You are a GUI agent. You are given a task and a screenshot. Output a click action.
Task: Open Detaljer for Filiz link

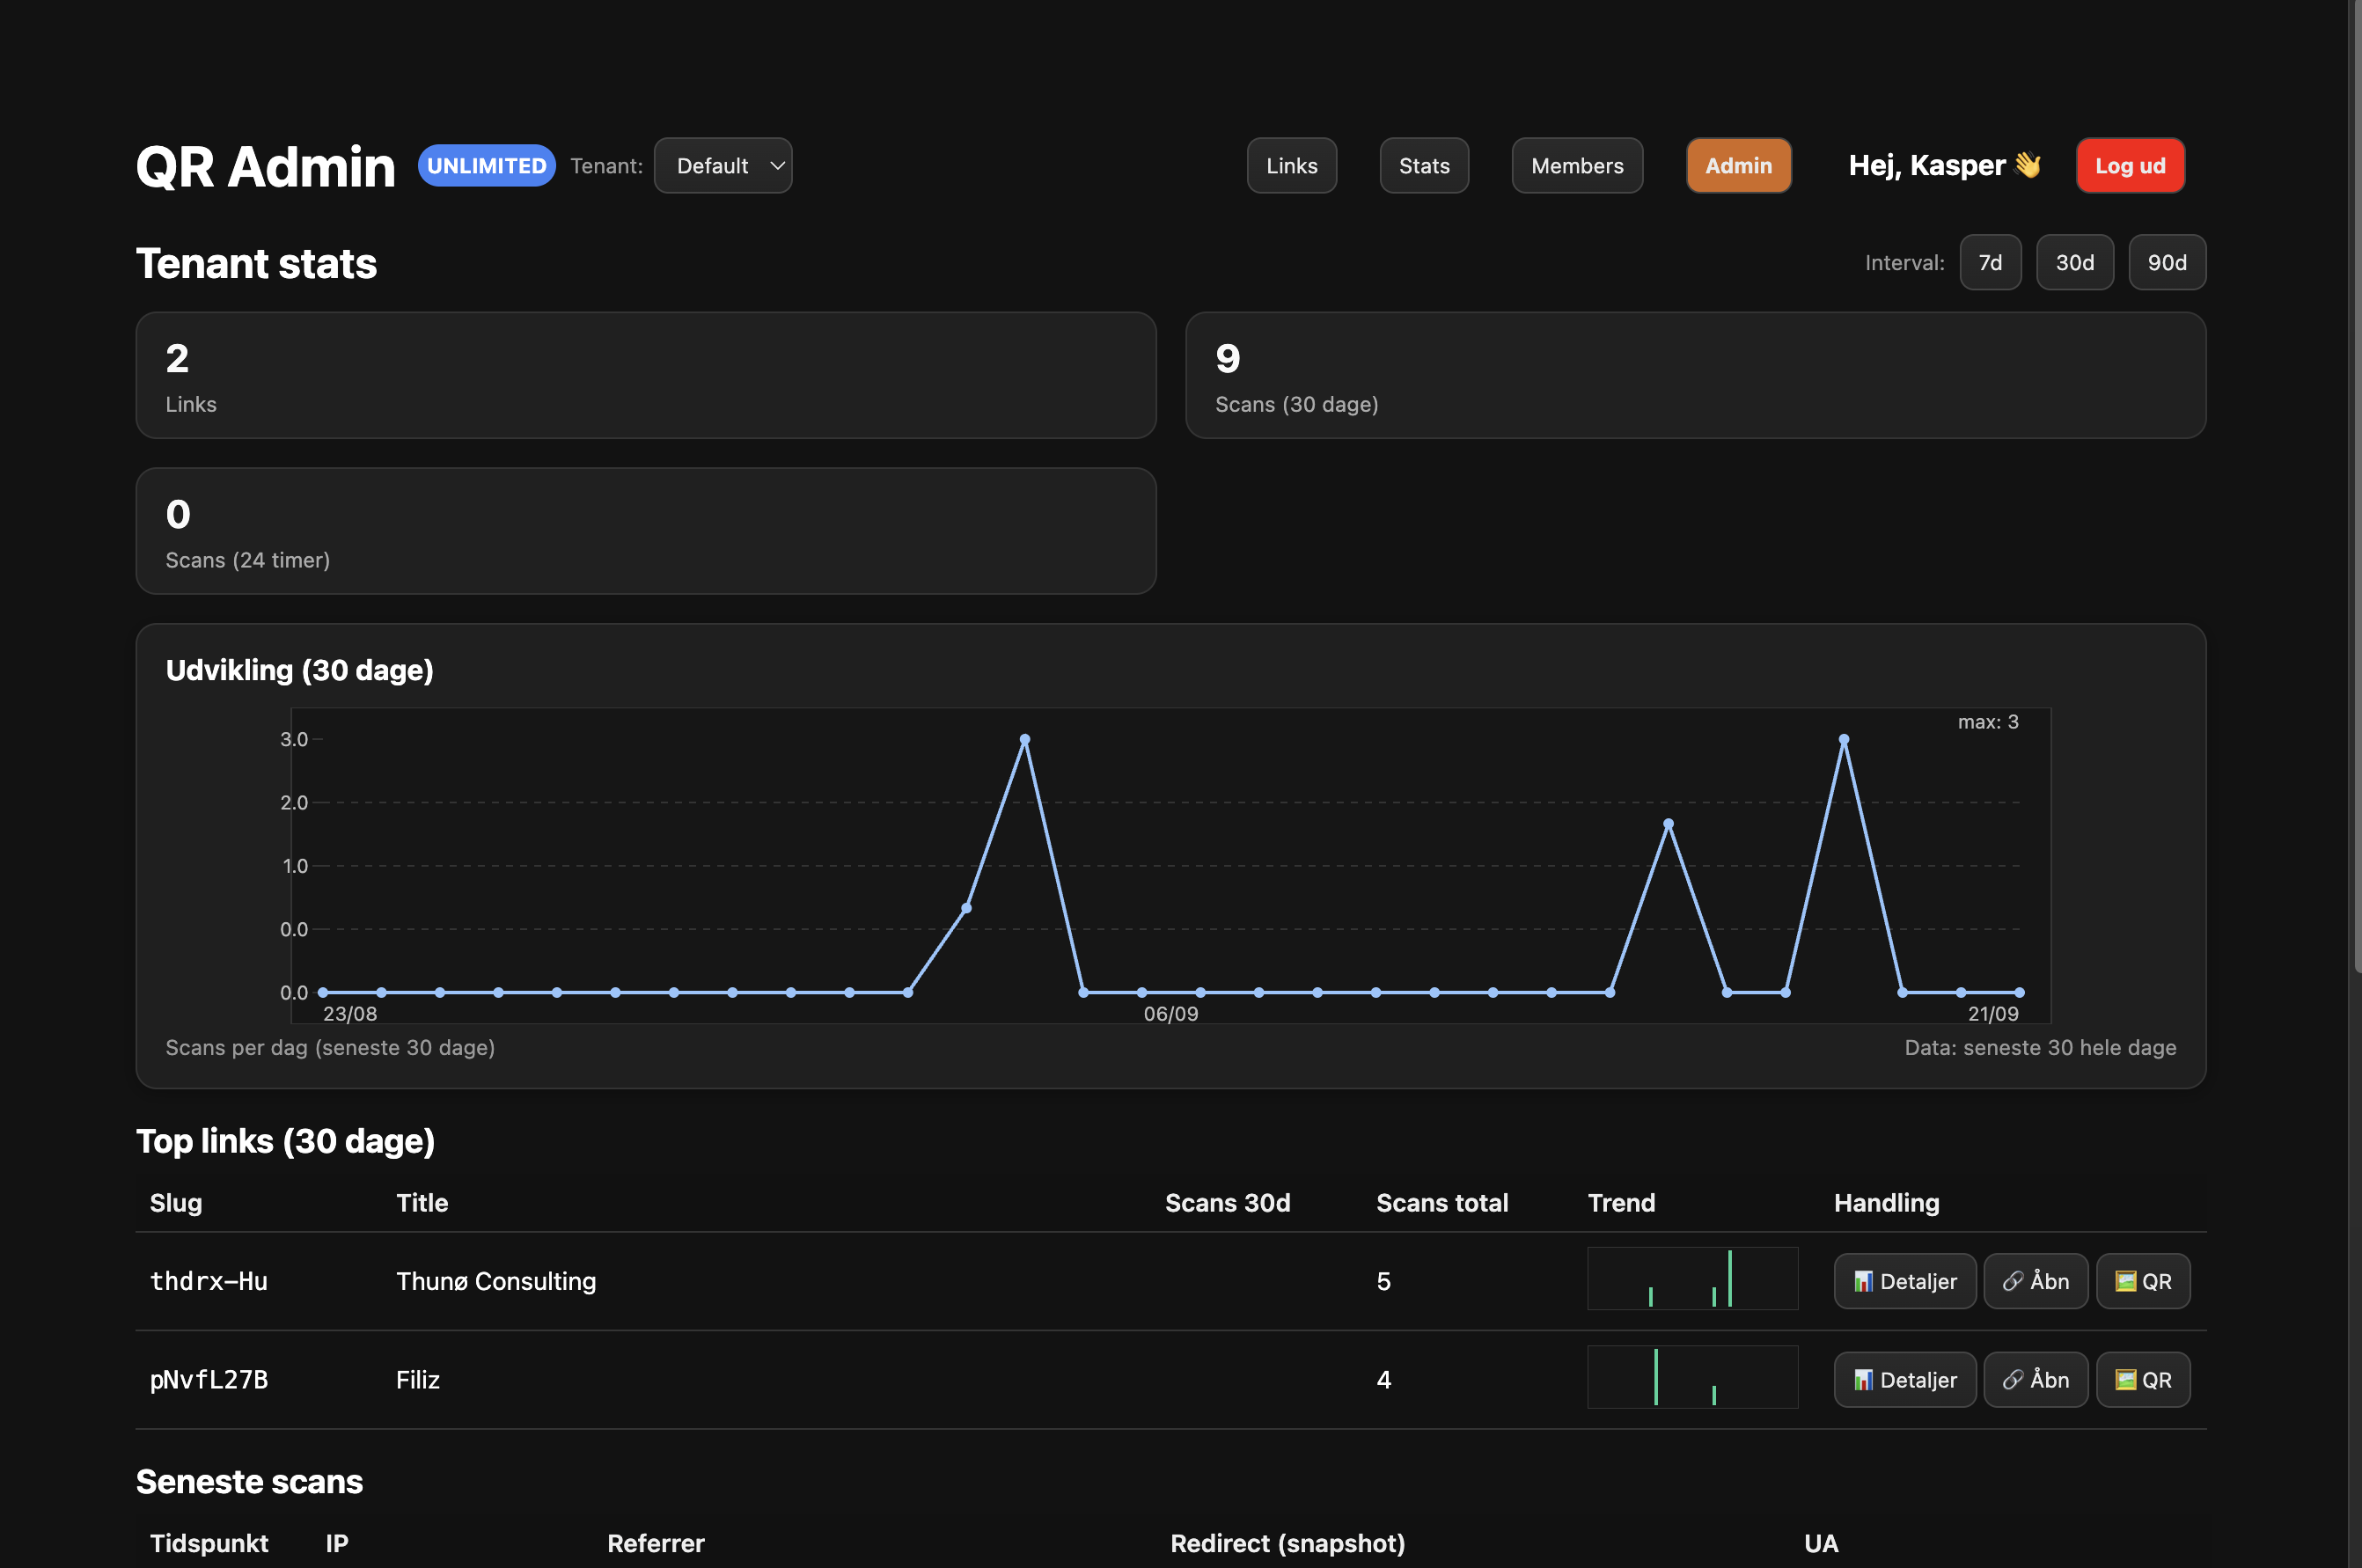click(x=1904, y=1380)
